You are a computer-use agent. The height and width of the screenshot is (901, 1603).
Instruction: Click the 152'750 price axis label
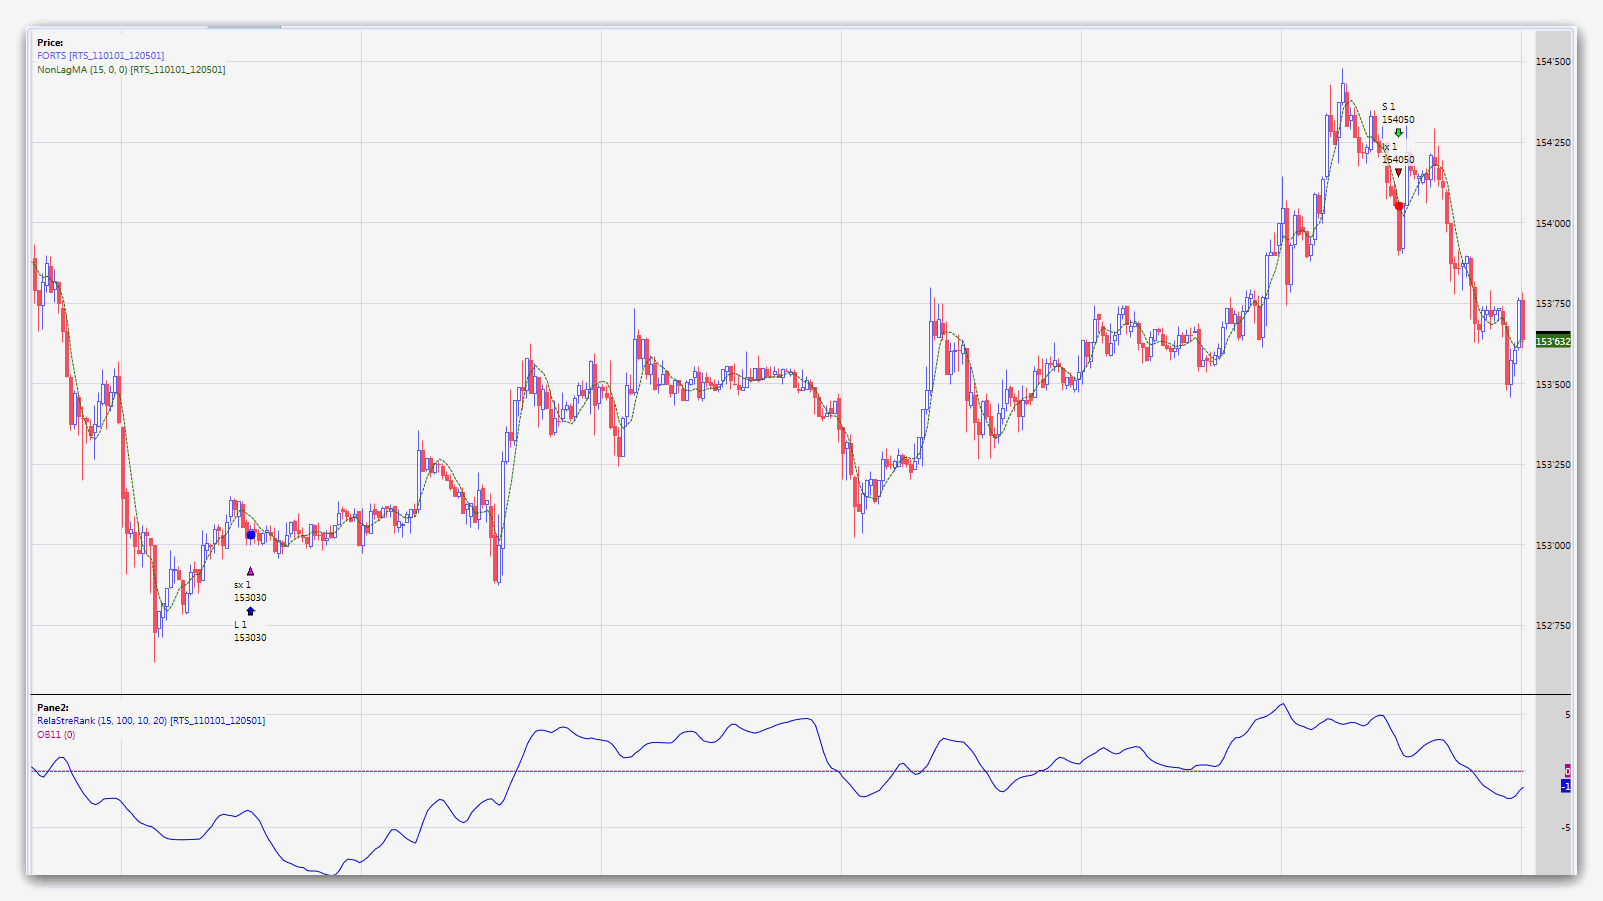click(1553, 626)
